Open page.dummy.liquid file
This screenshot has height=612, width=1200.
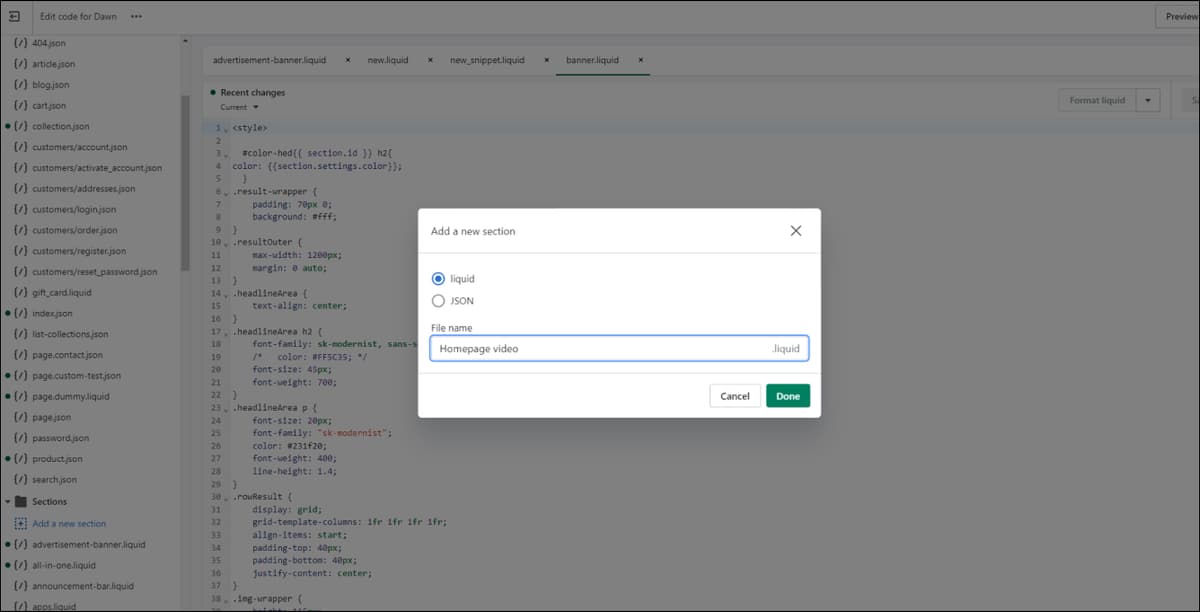click(x=70, y=397)
